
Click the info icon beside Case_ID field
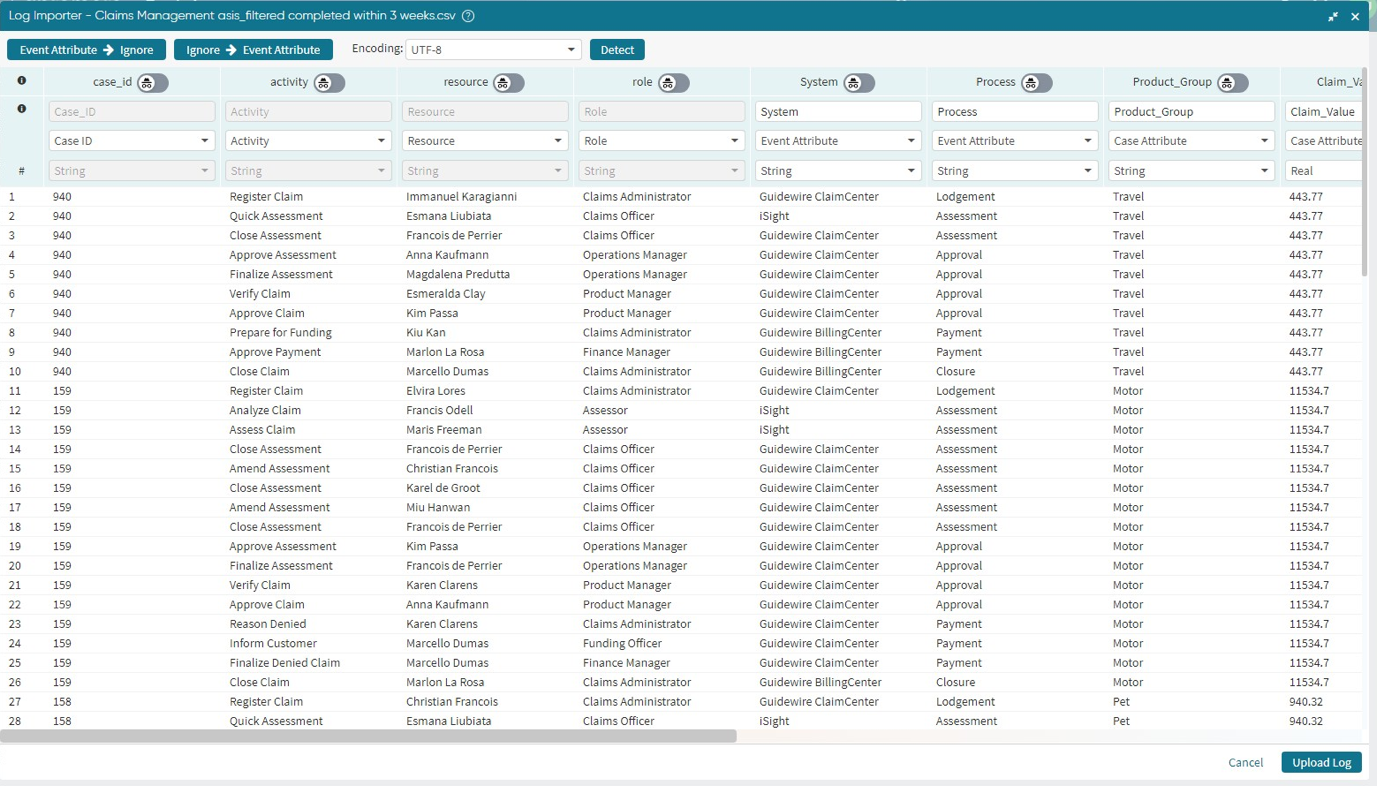tap(21, 109)
